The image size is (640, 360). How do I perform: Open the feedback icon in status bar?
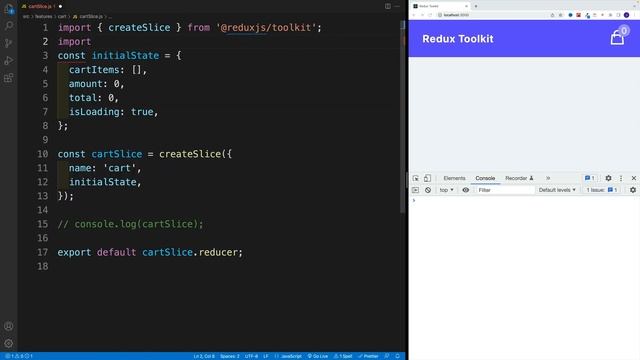click(387, 356)
